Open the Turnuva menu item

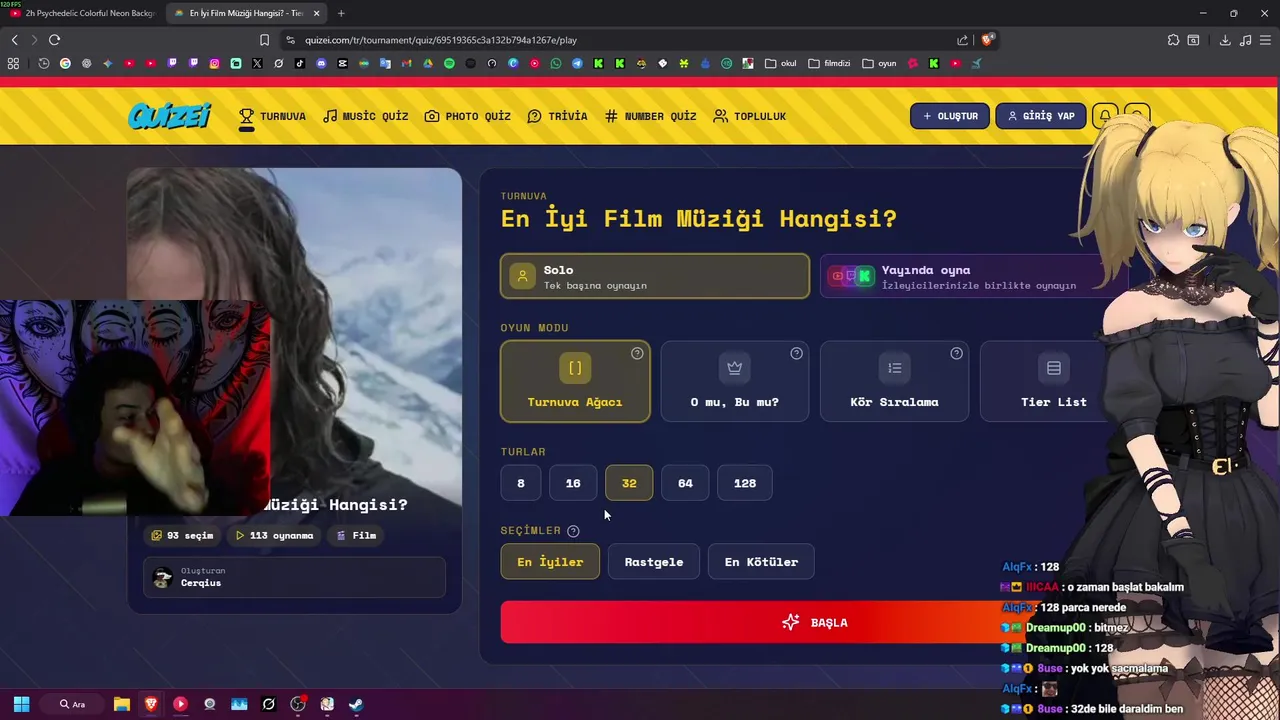tap(272, 116)
